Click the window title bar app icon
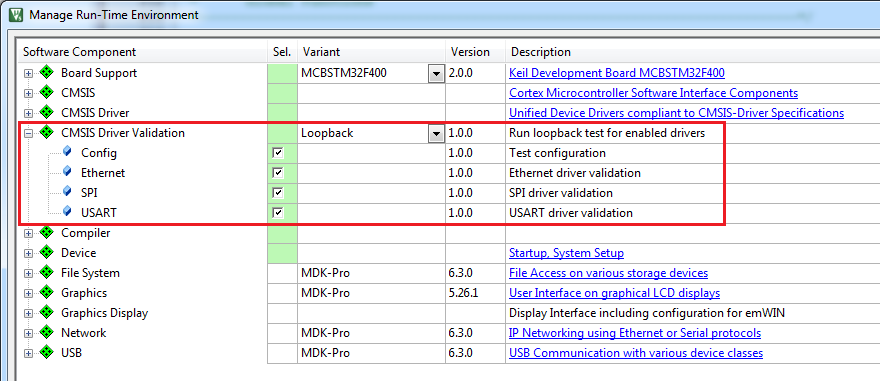The width and height of the screenshot is (880, 381). coord(17,15)
